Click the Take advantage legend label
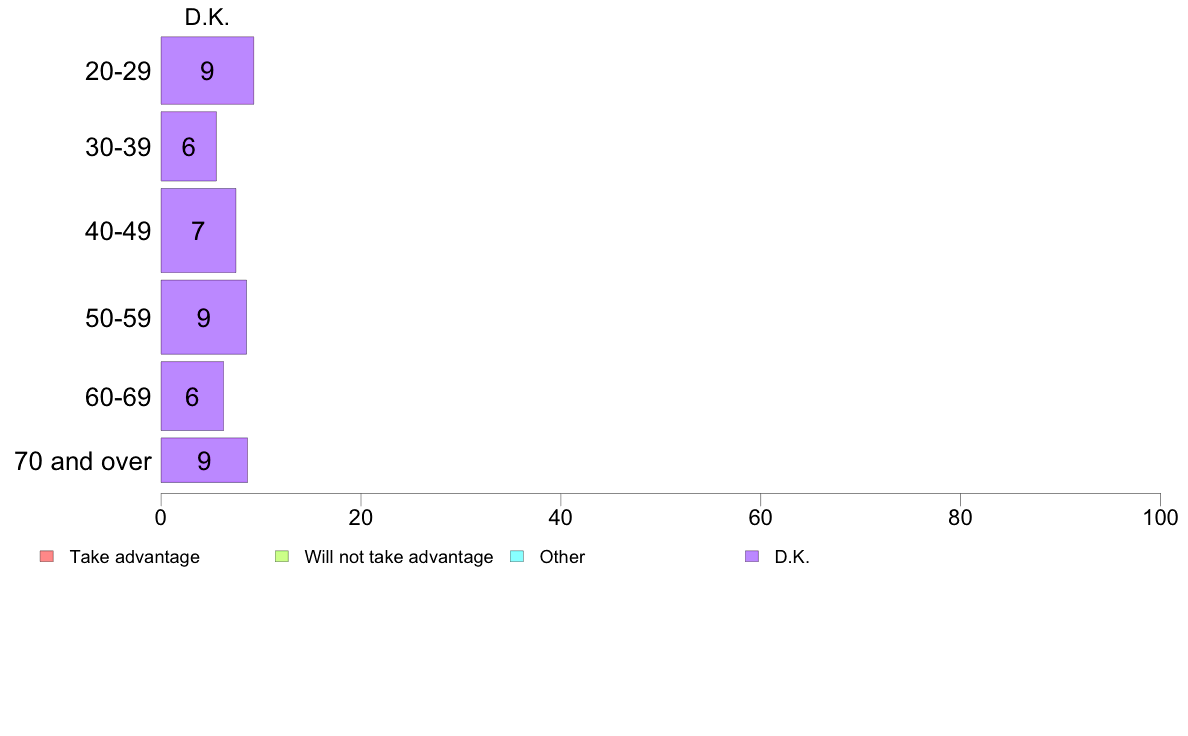Image resolution: width=1188 pixels, height=736 pixels. point(135,557)
